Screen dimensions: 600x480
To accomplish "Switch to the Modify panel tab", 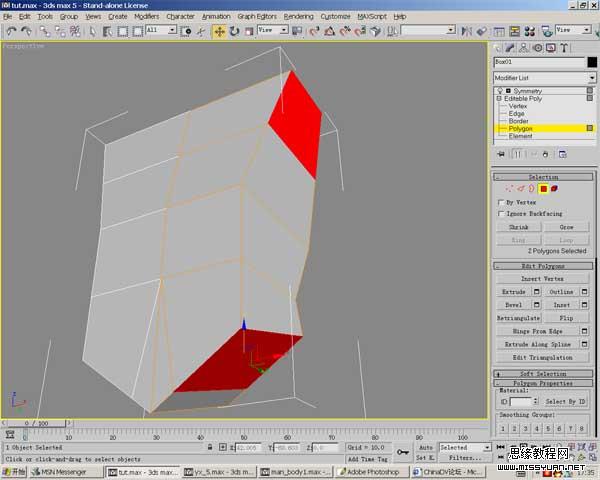I will pyautogui.click(x=510, y=48).
